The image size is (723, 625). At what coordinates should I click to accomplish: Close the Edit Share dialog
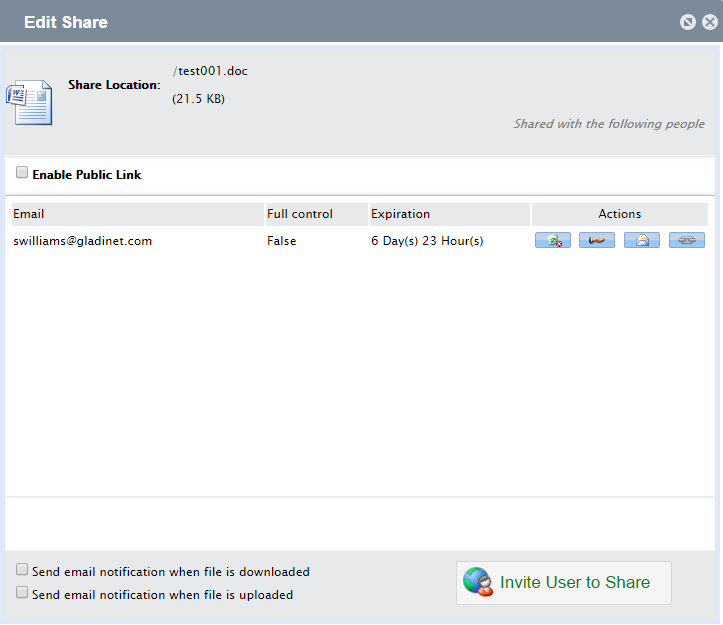point(709,22)
